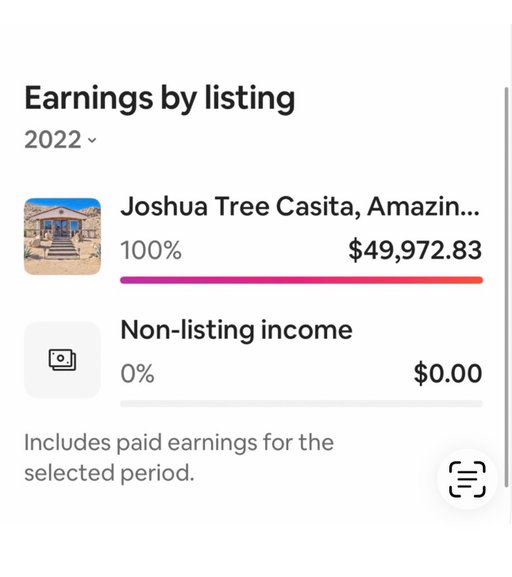Select the Non-listing income row title

tap(236, 330)
